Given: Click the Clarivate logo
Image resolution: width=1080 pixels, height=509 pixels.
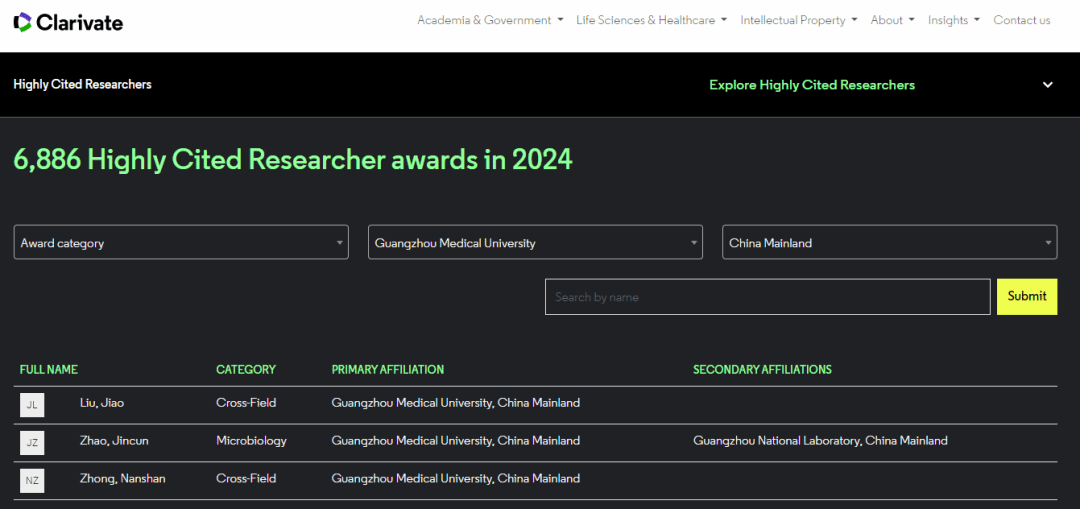Looking at the screenshot, I should coord(68,22).
